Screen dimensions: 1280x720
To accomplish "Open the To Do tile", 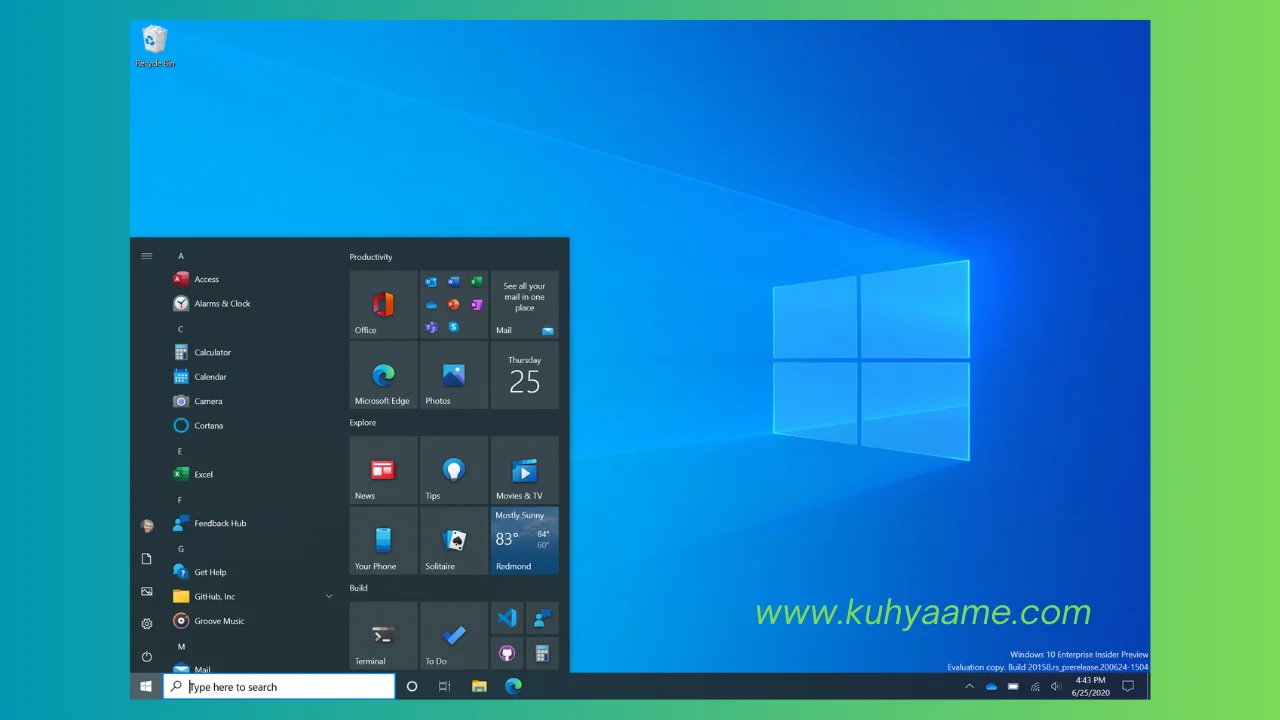I will click(454, 636).
